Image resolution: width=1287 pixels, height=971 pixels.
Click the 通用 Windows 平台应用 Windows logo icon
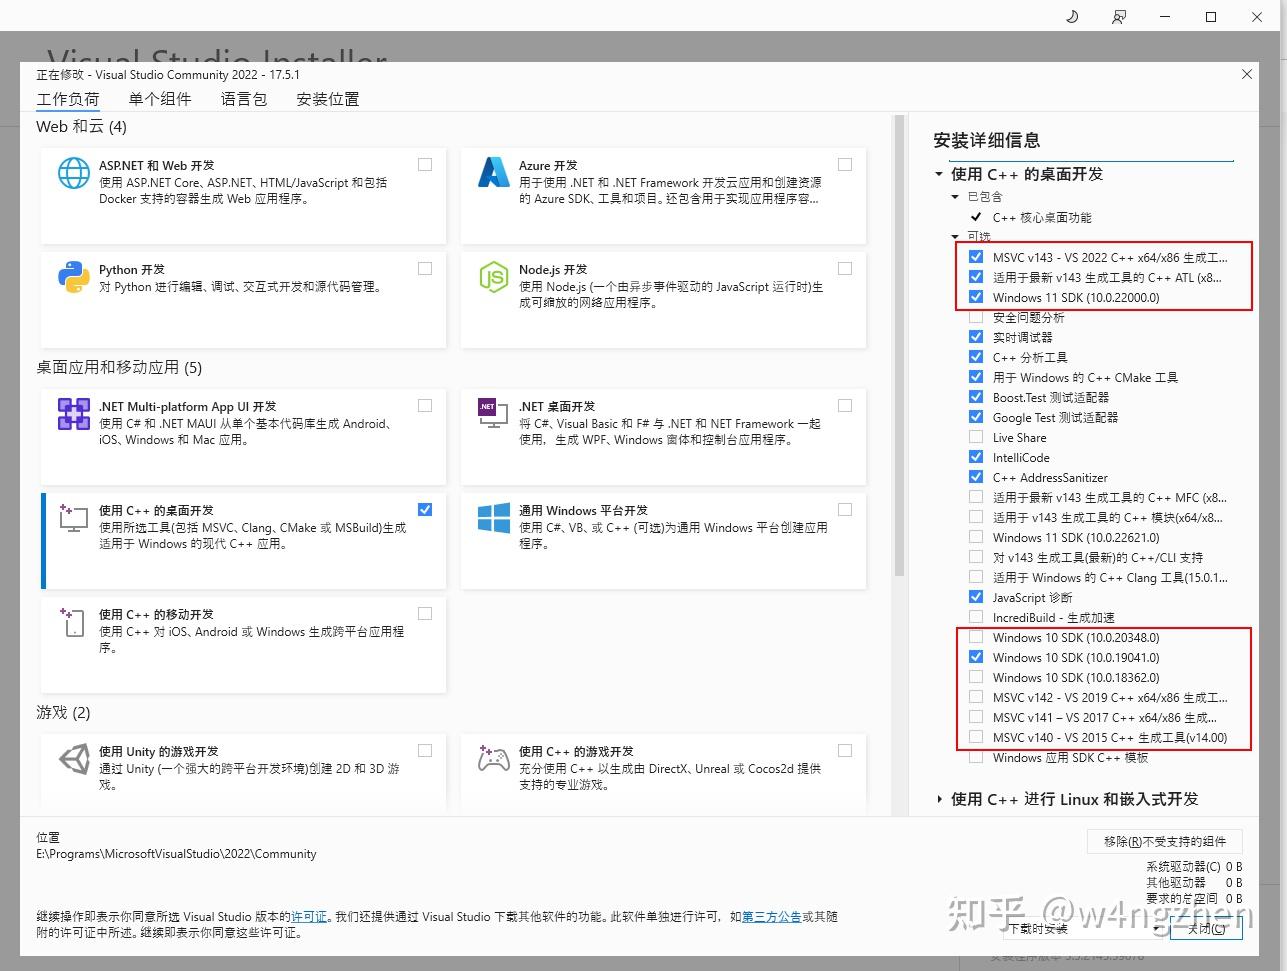(x=493, y=518)
